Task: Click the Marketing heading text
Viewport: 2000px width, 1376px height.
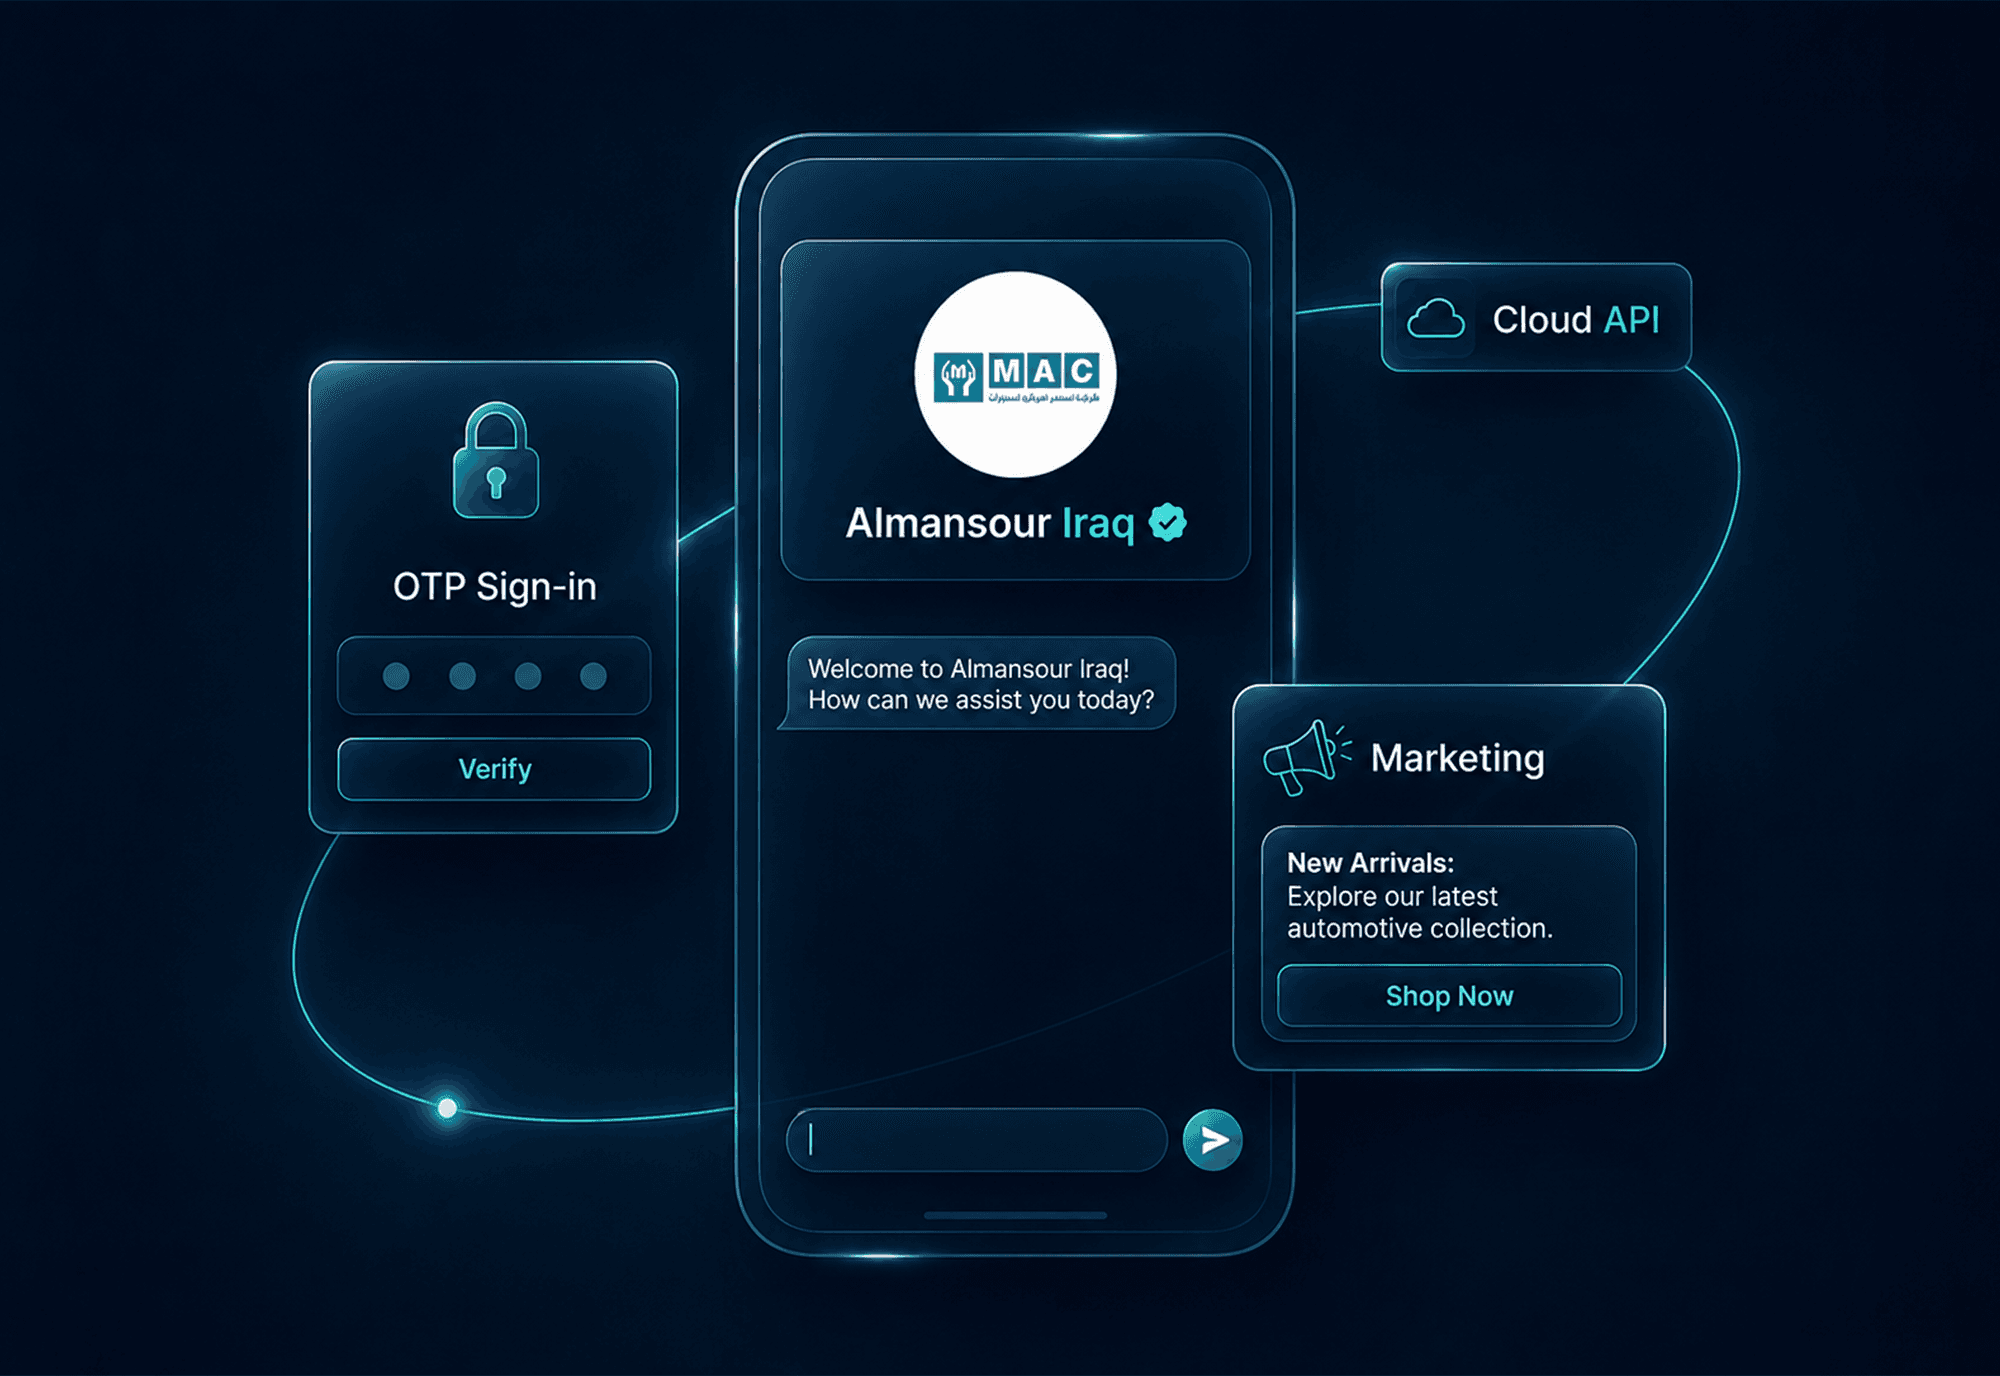Action: tap(1457, 758)
